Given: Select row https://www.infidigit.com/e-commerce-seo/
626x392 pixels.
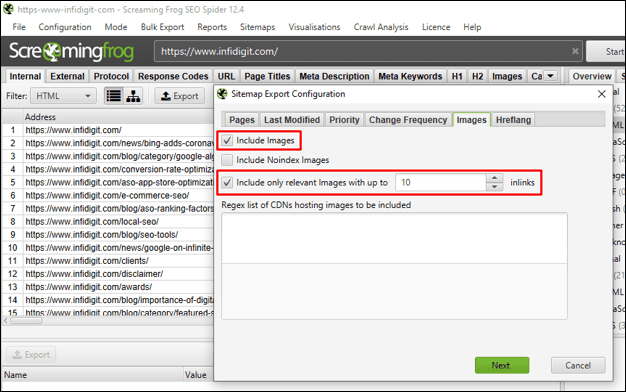Looking at the screenshot, I should tap(108, 195).
